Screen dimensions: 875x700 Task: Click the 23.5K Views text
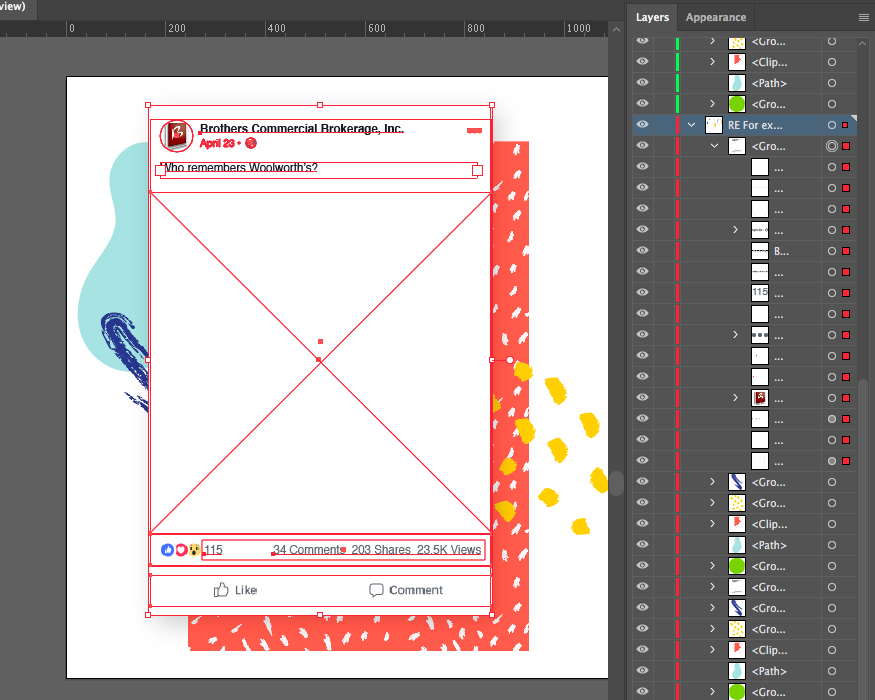(x=449, y=550)
